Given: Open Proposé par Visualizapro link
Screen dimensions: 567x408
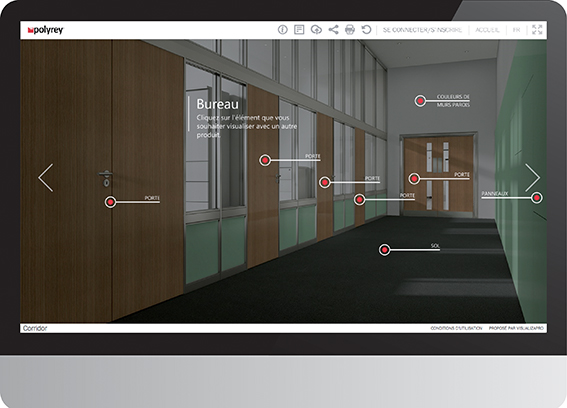Looking at the screenshot, I should point(516,328).
